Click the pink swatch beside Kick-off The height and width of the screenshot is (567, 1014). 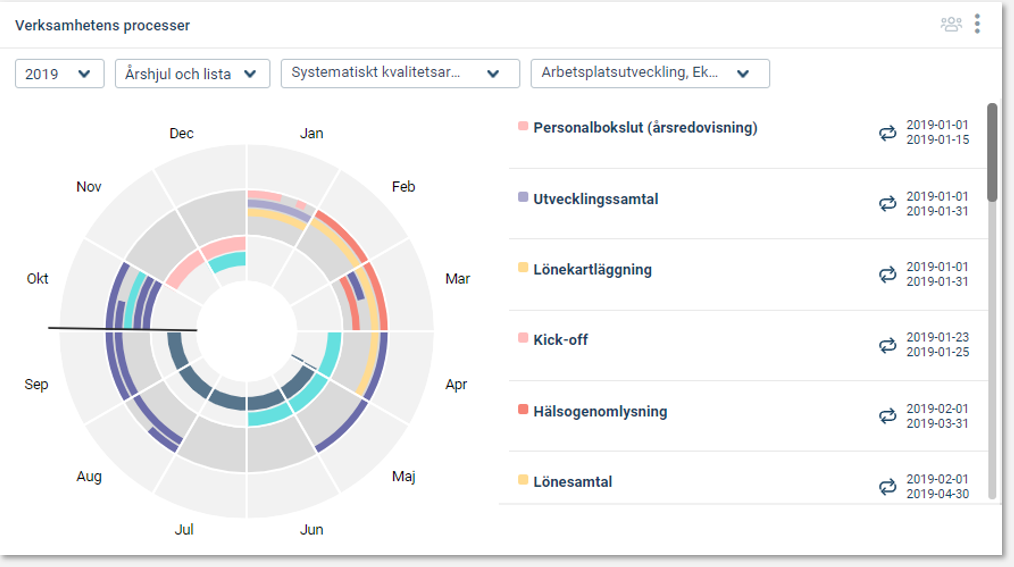click(523, 337)
